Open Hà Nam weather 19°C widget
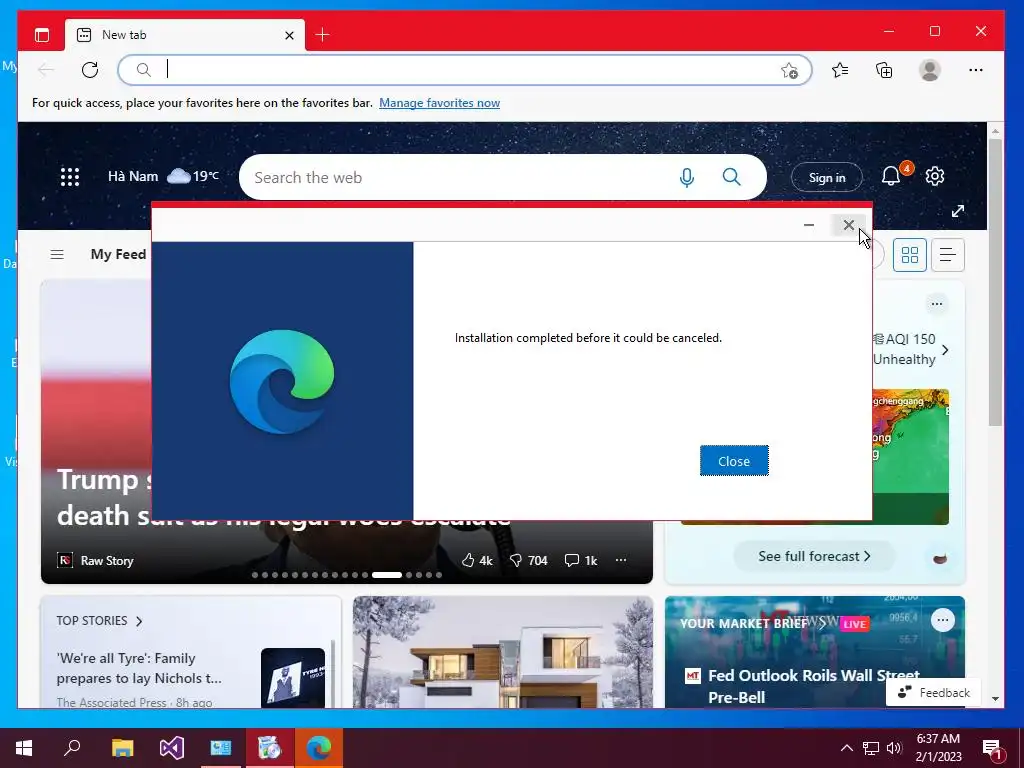Image resolution: width=1024 pixels, height=768 pixels. tap(163, 176)
